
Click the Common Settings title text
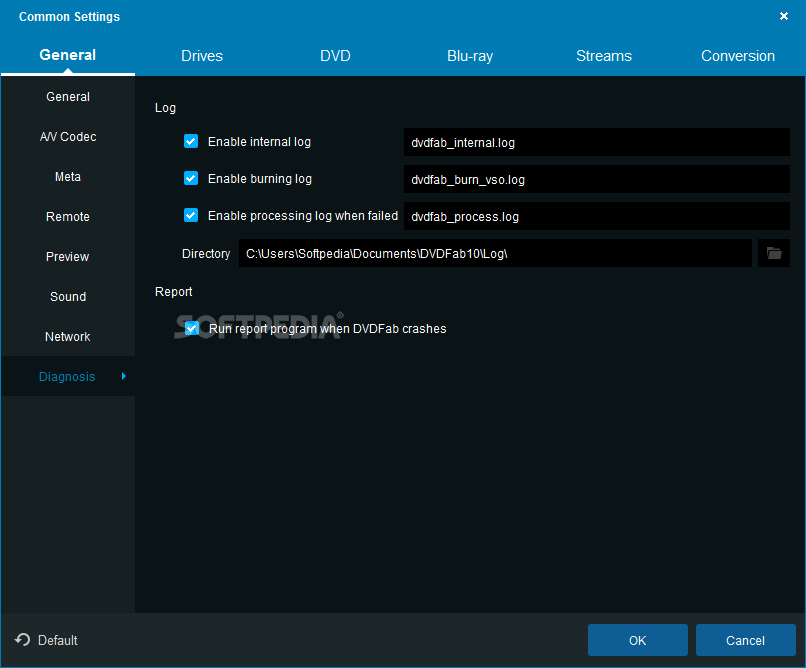coord(69,16)
